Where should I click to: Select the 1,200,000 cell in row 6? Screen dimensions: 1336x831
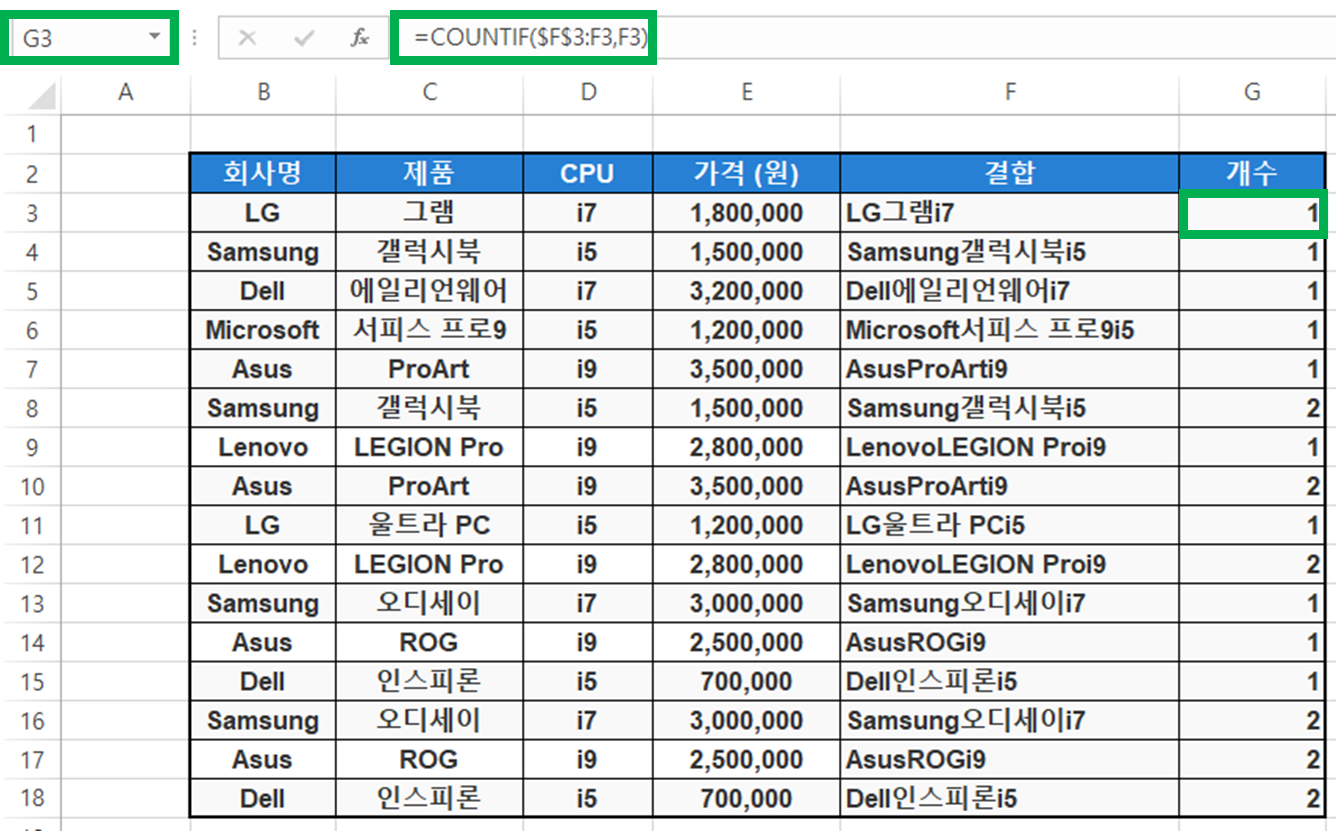click(x=747, y=330)
